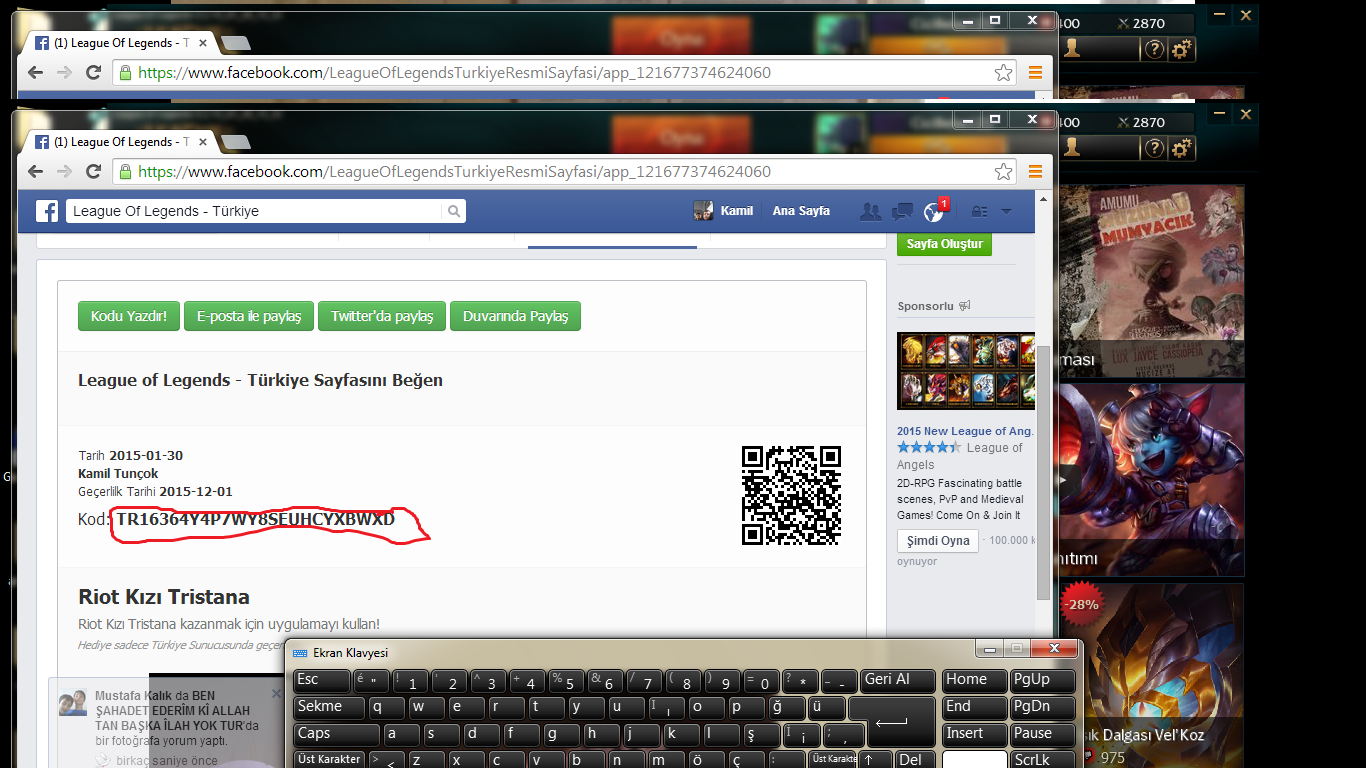Click the Facebook search magnifier icon

click(454, 211)
